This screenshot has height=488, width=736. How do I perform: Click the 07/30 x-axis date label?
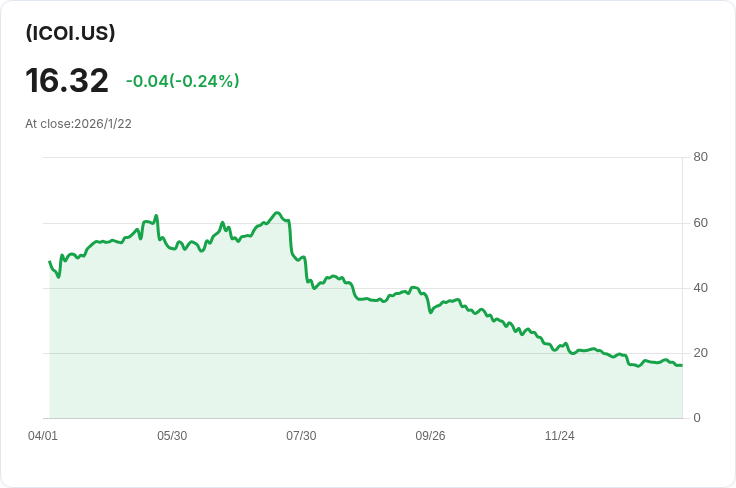coord(301,436)
